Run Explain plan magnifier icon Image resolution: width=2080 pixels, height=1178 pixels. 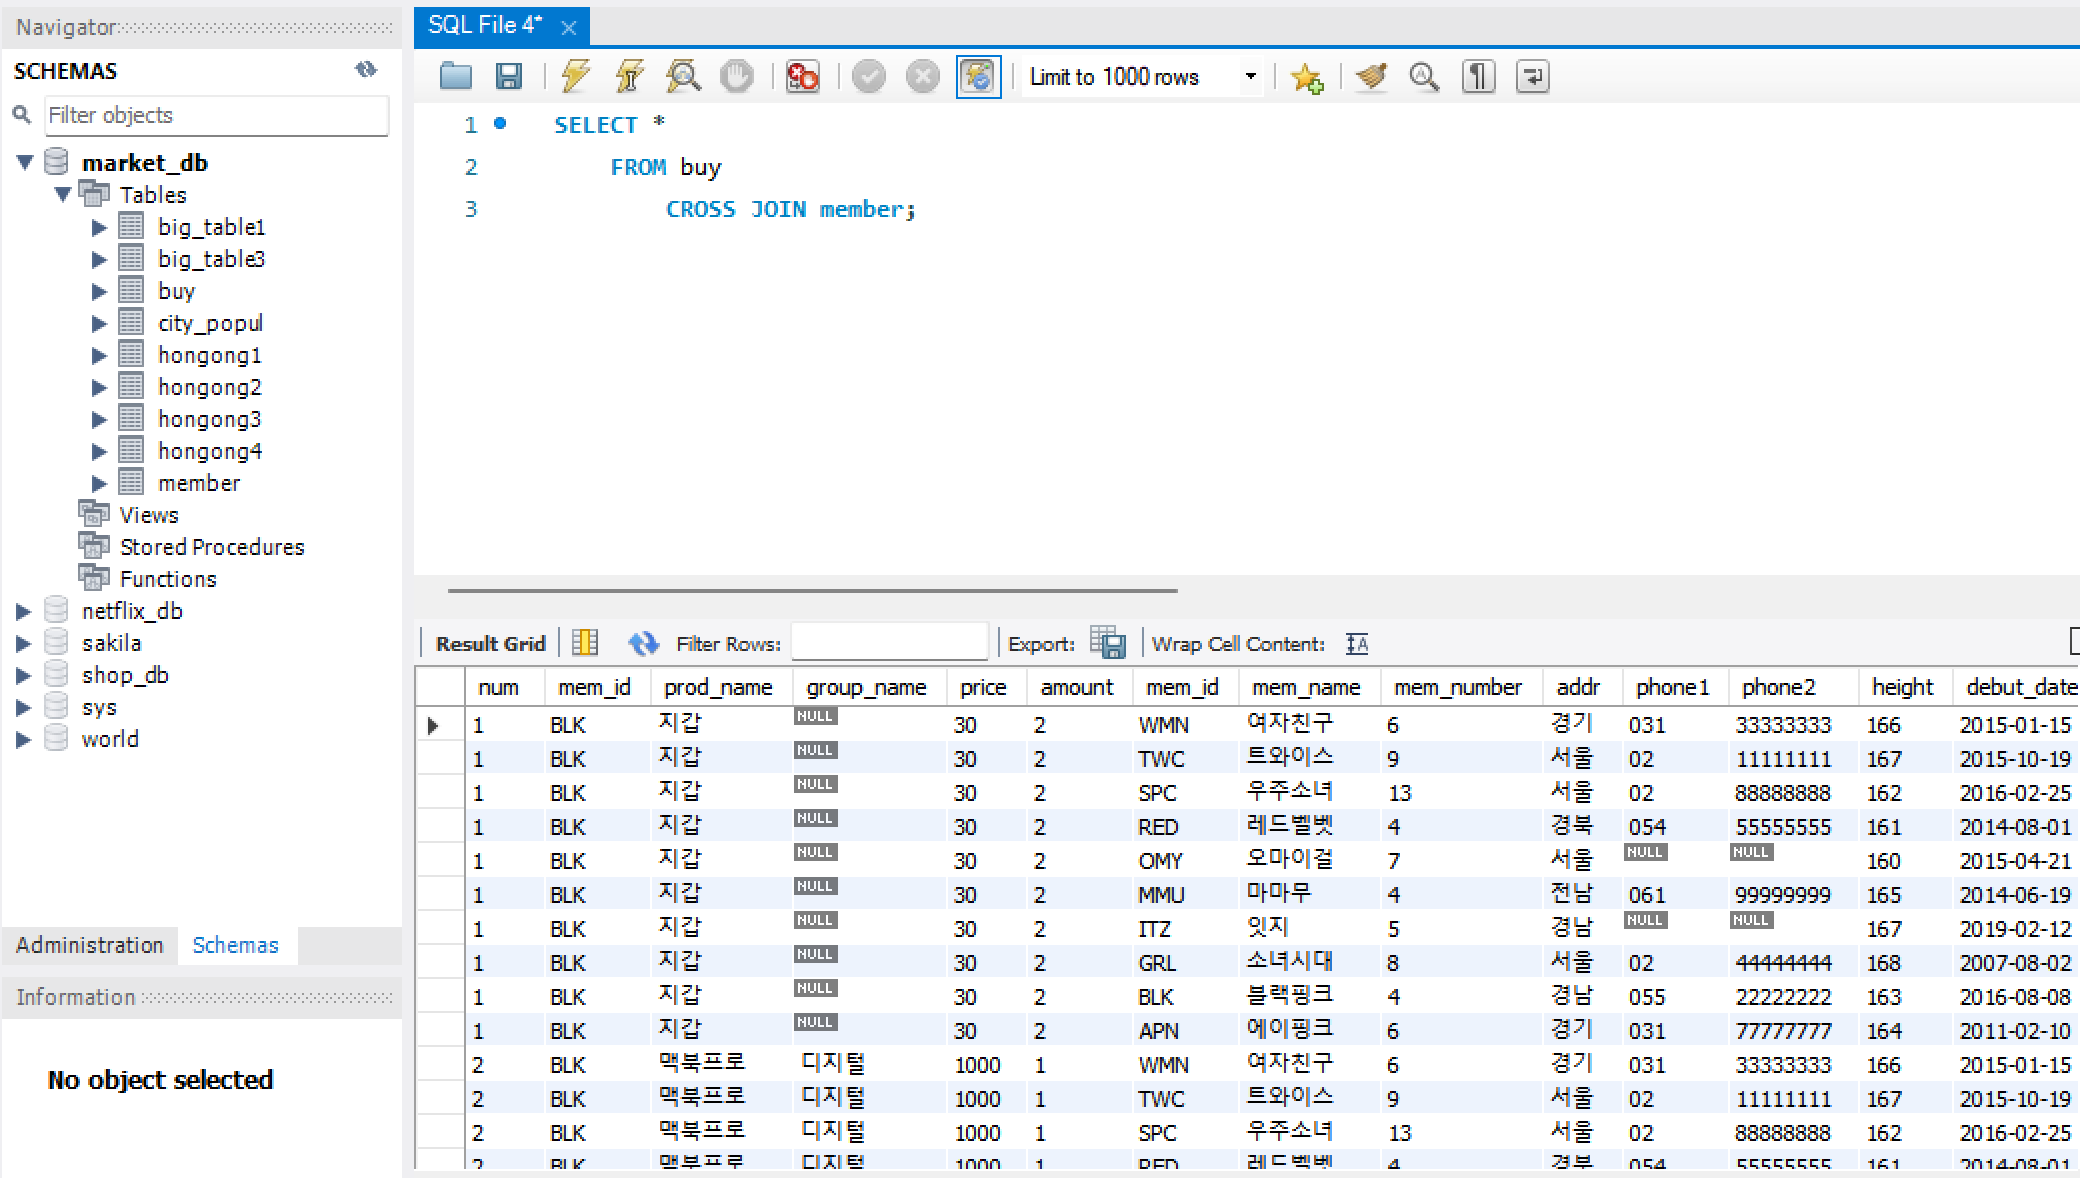click(683, 76)
